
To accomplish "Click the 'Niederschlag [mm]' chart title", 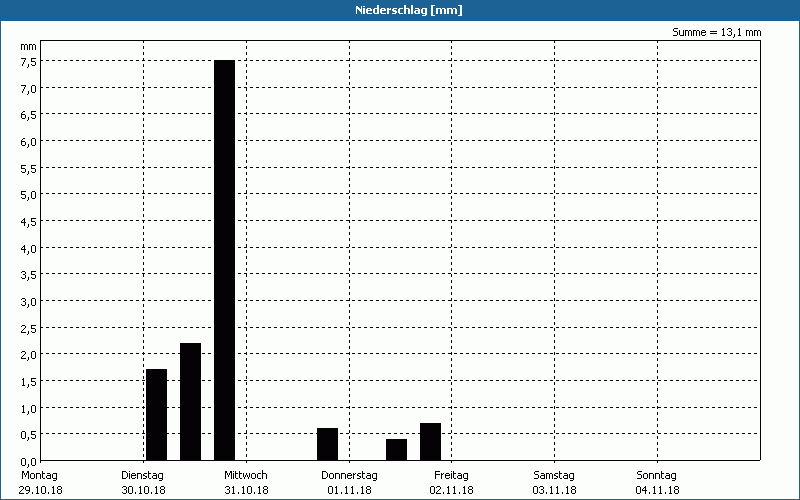I will pyautogui.click(x=409, y=10).
